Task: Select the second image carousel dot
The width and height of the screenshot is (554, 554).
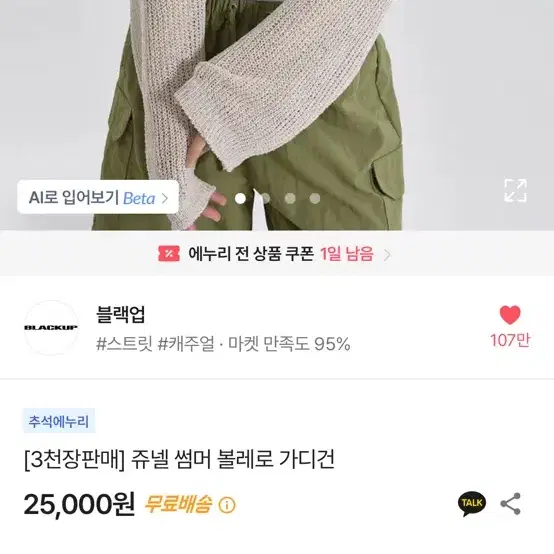Action: [x=265, y=199]
